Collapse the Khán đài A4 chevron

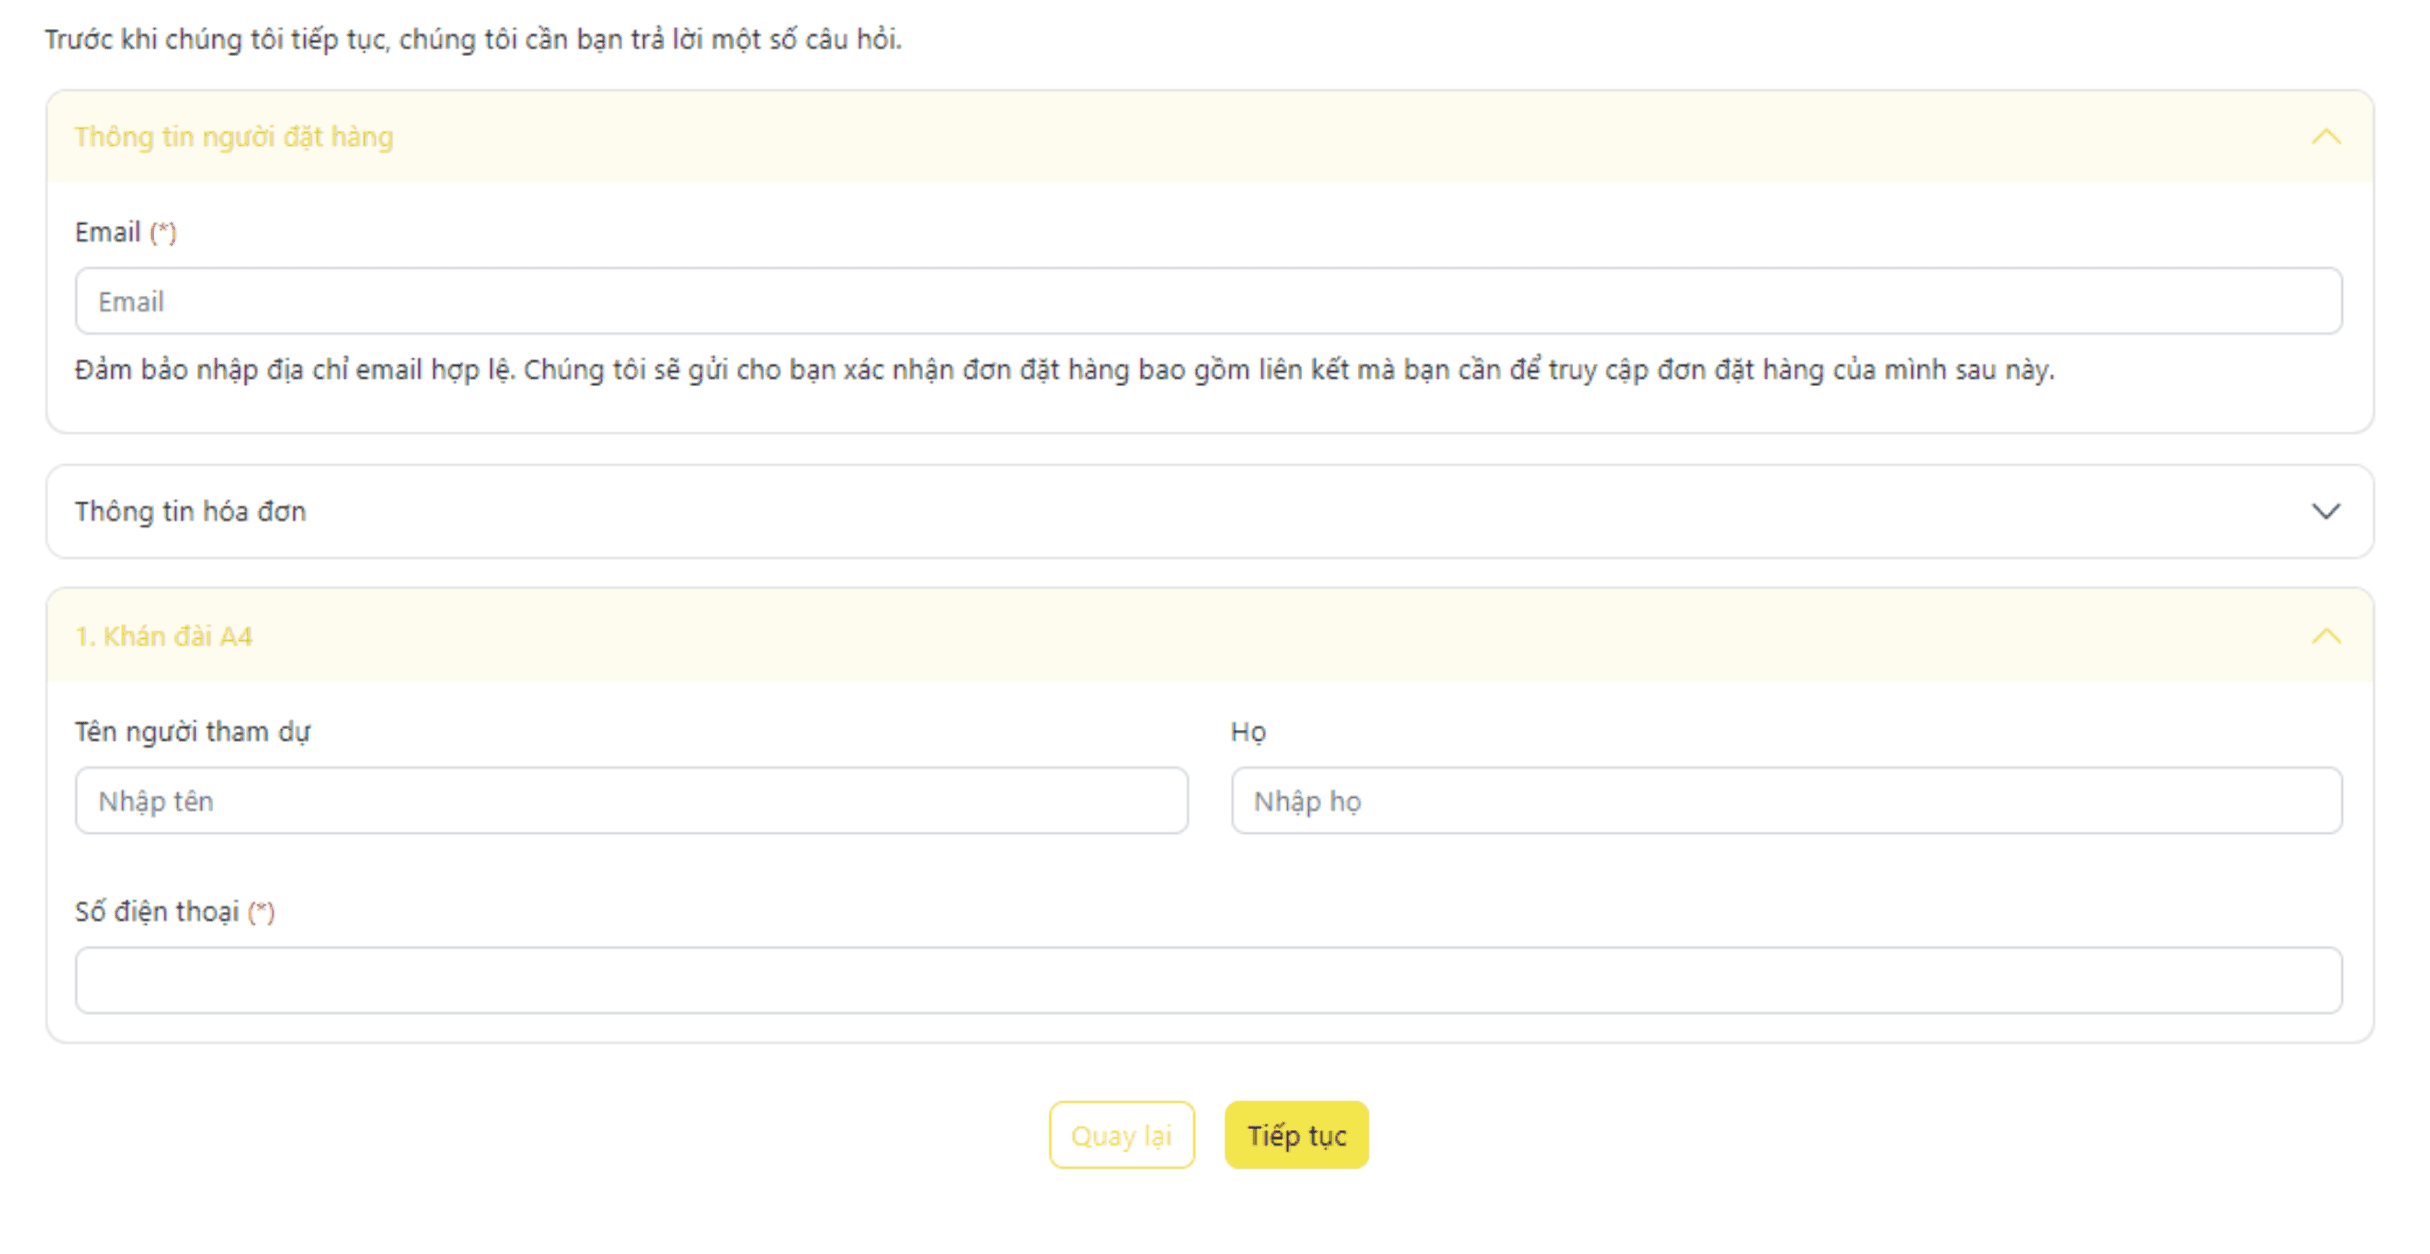(2326, 636)
